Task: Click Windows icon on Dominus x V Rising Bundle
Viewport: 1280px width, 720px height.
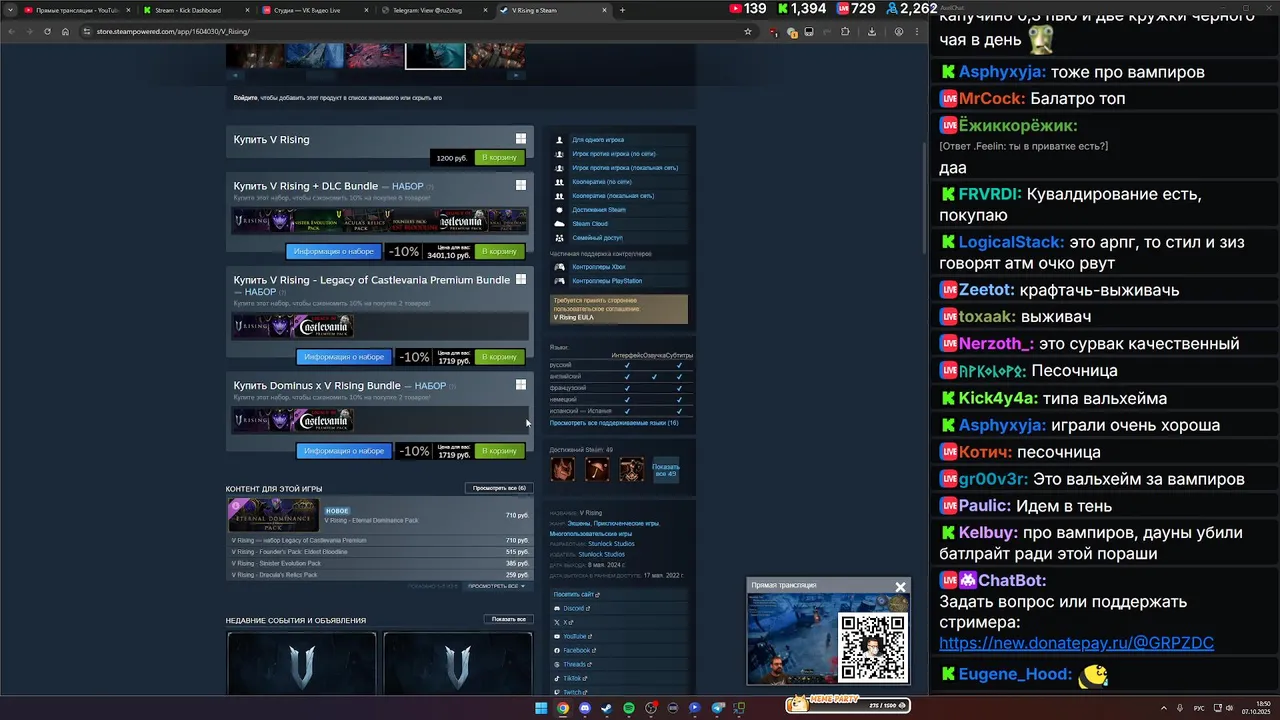Action: coord(521,384)
